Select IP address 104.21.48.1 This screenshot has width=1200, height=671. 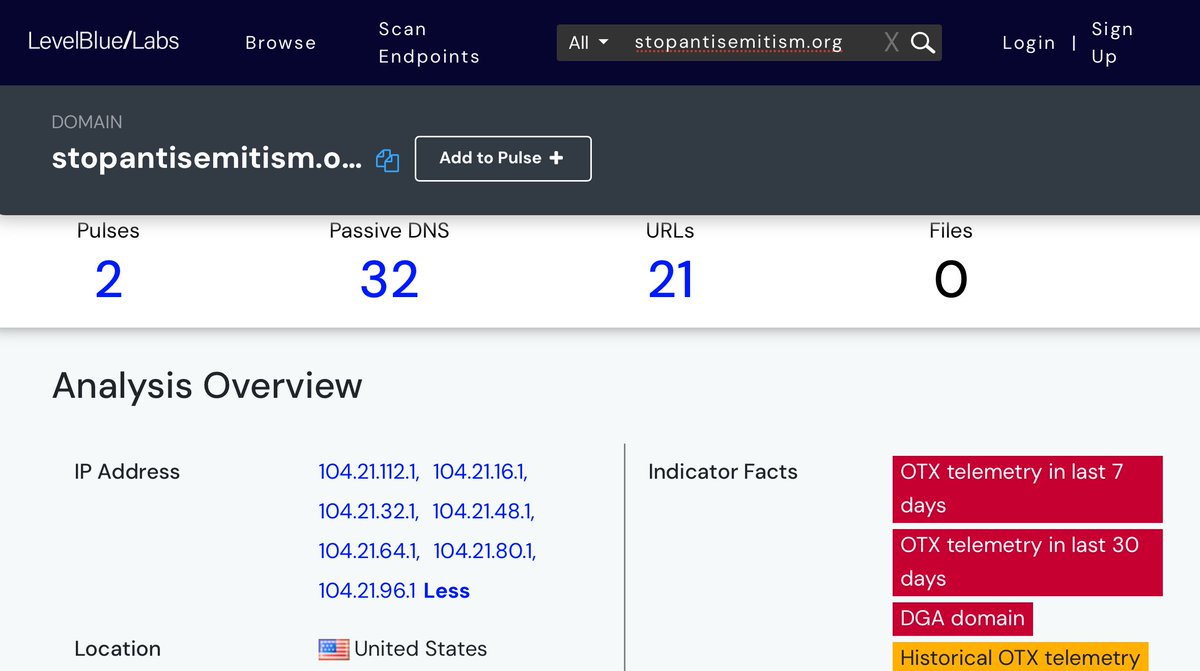click(482, 512)
